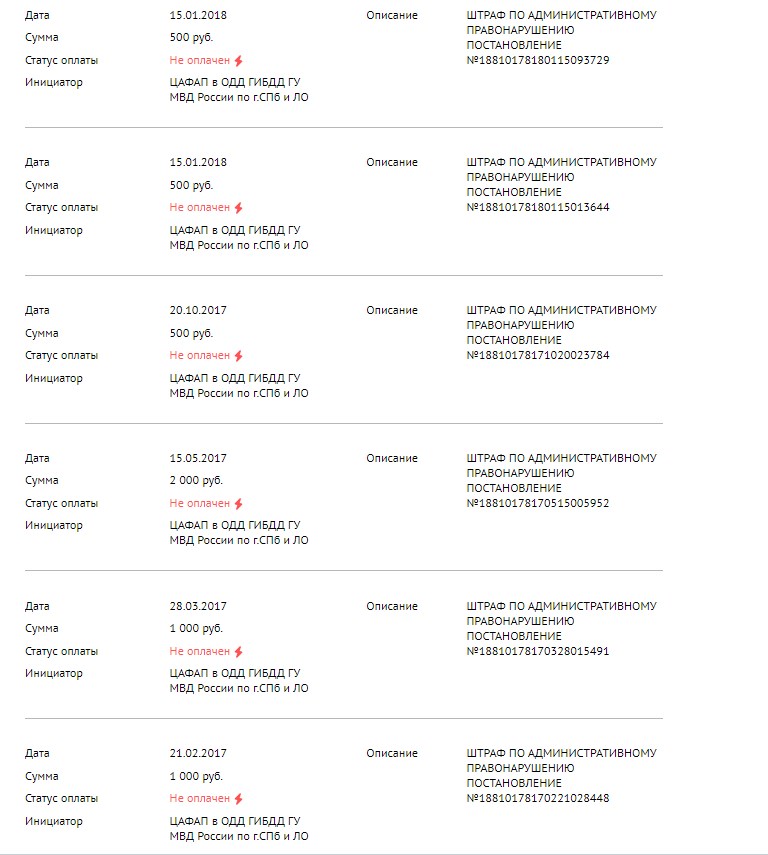
Task: Click lightning bolt icon for 21.02.2017 fine
Action: (238, 799)
